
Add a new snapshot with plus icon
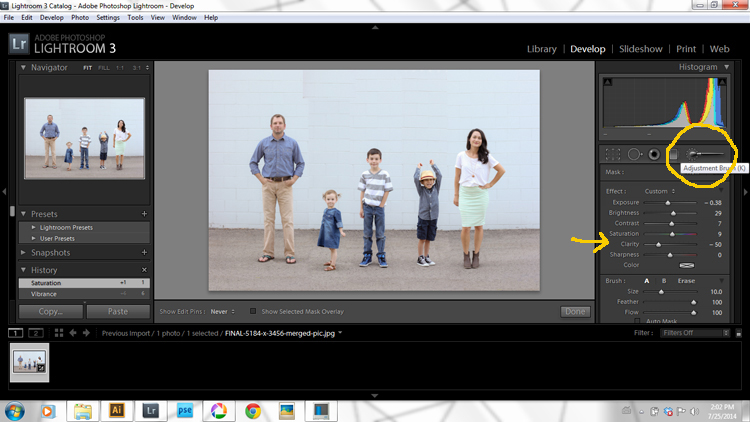144,252
